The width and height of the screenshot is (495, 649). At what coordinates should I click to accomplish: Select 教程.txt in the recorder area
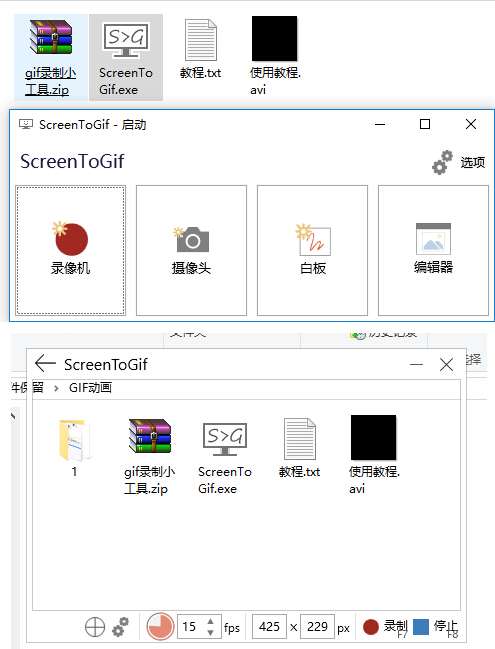pos(299,448)
